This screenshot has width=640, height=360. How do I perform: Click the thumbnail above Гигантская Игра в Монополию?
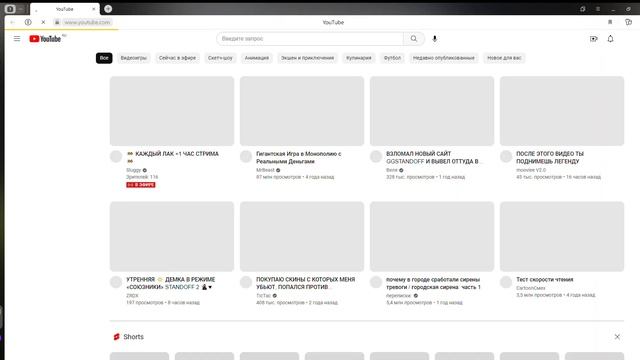coord(302,111)
